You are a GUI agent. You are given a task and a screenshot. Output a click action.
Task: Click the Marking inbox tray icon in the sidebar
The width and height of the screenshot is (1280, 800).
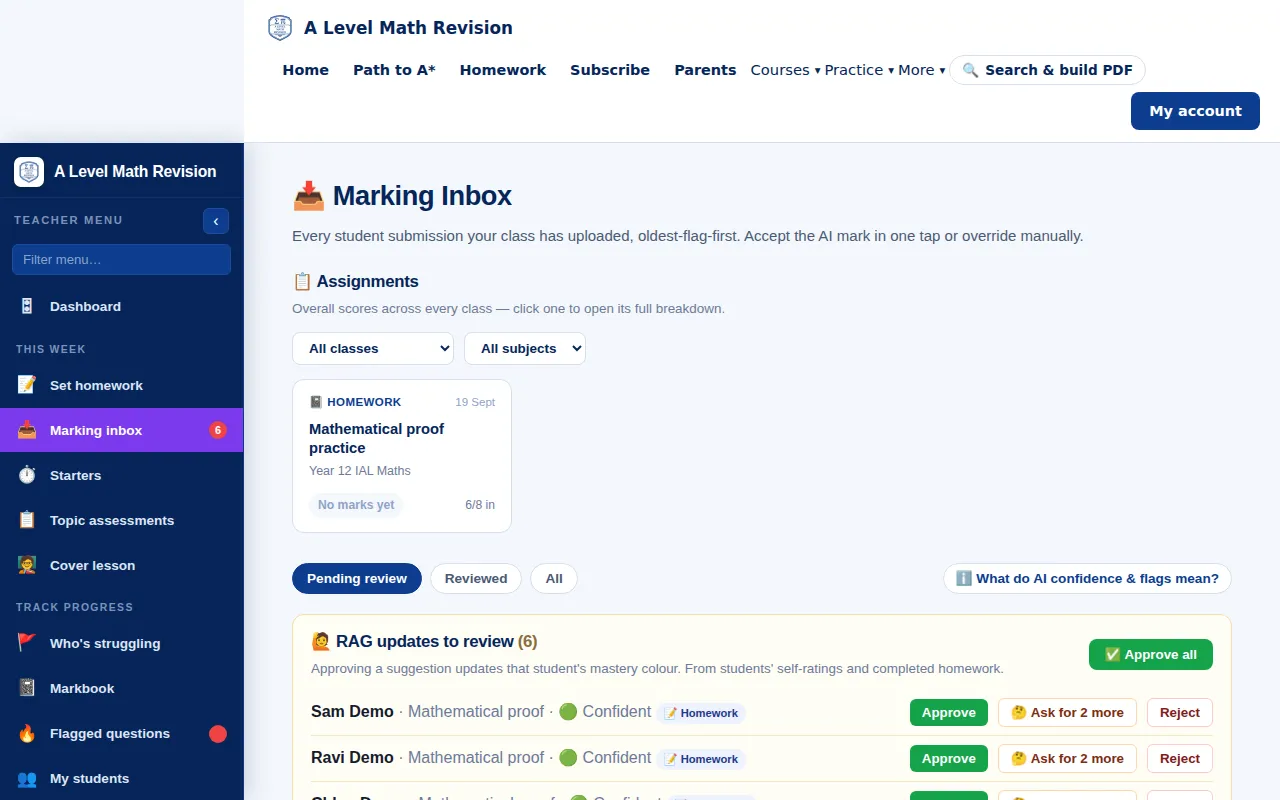click(27, 431)
